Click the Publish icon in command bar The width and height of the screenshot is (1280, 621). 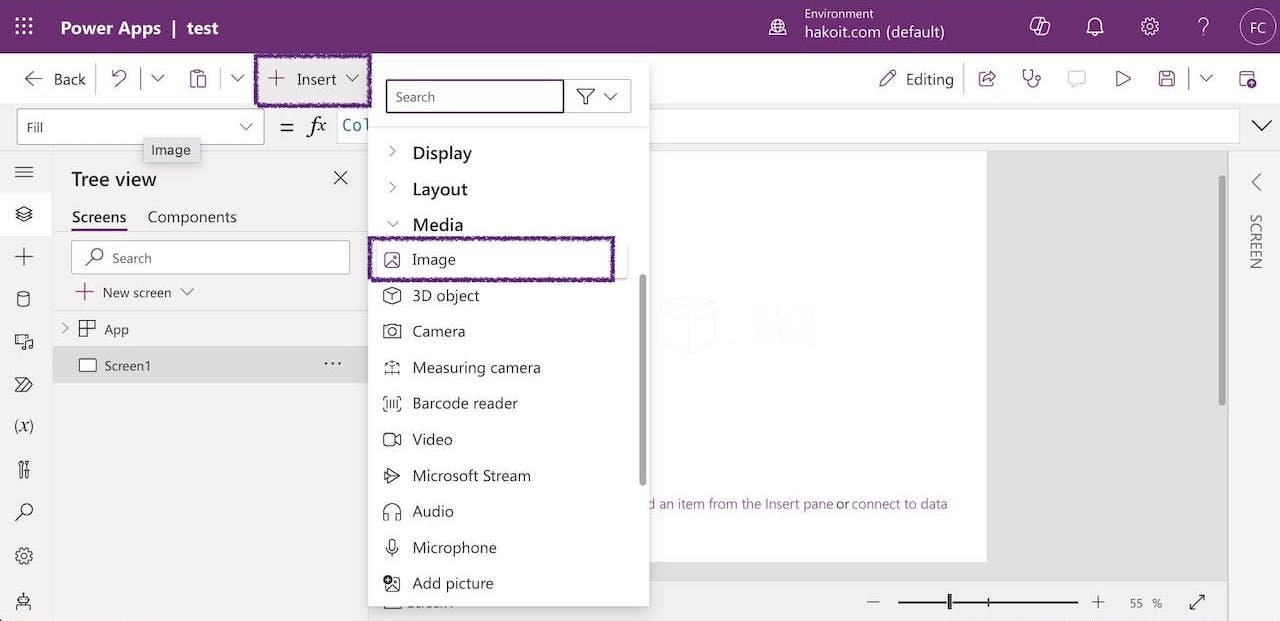click(1247, 78)
